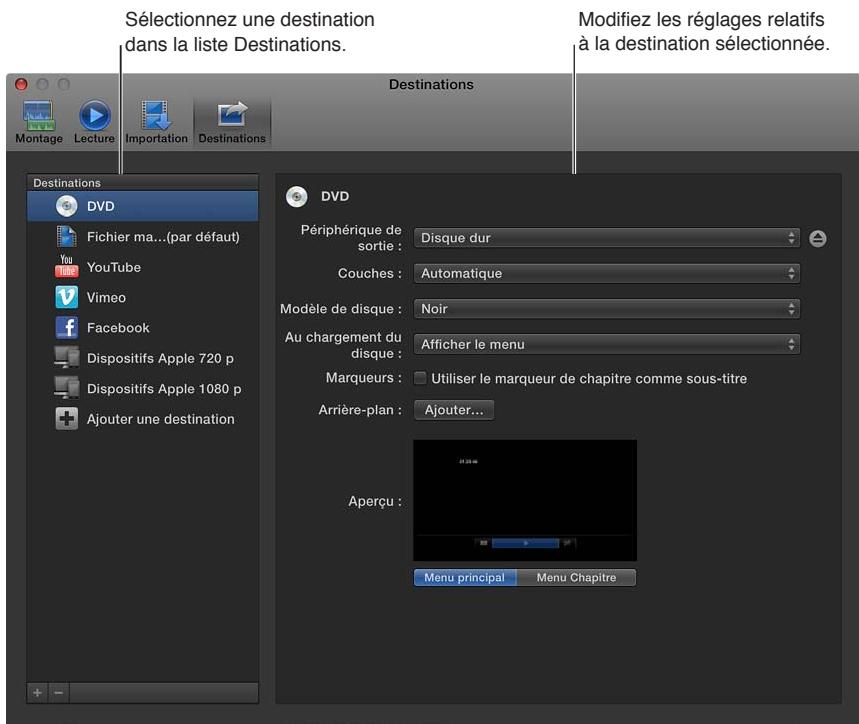
Task: Click the Facebook f icon
Action: (x=67, y=327)
